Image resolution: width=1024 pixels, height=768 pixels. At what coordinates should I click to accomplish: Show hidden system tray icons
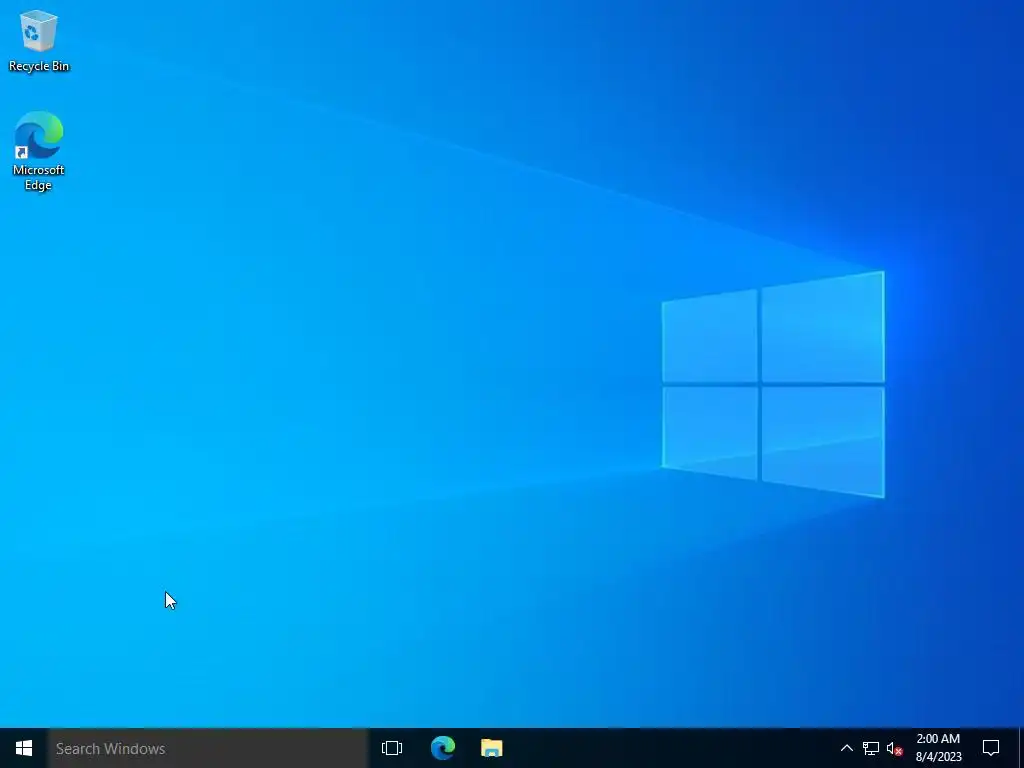pyautogui.click(x=846, y=748)
